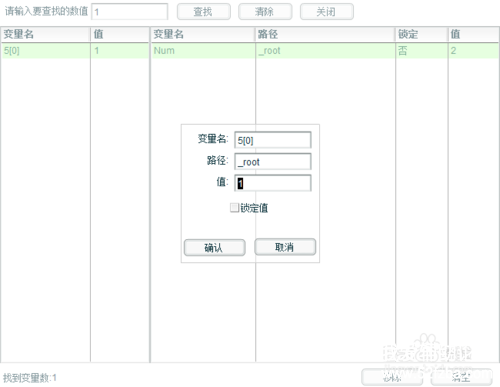Focus the 值 field in dialog

pyautogui.click(x=273, y=183)
